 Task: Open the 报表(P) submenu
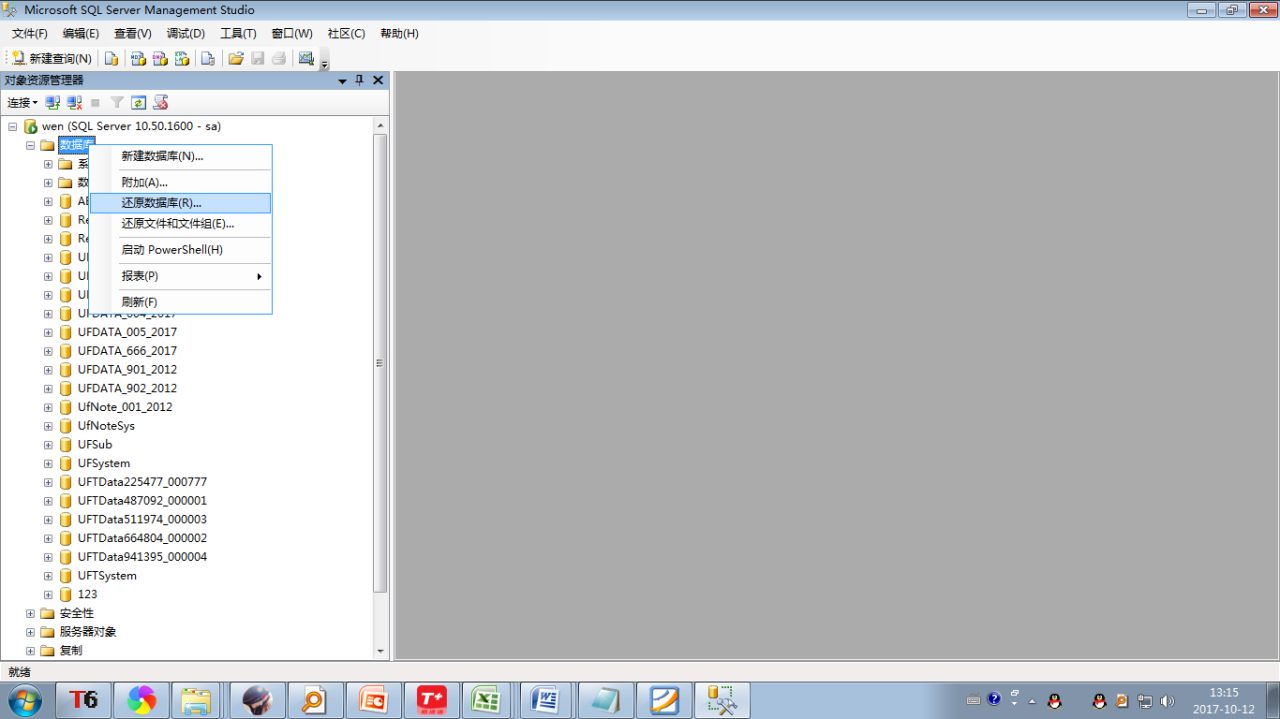(x=180, y=276)
